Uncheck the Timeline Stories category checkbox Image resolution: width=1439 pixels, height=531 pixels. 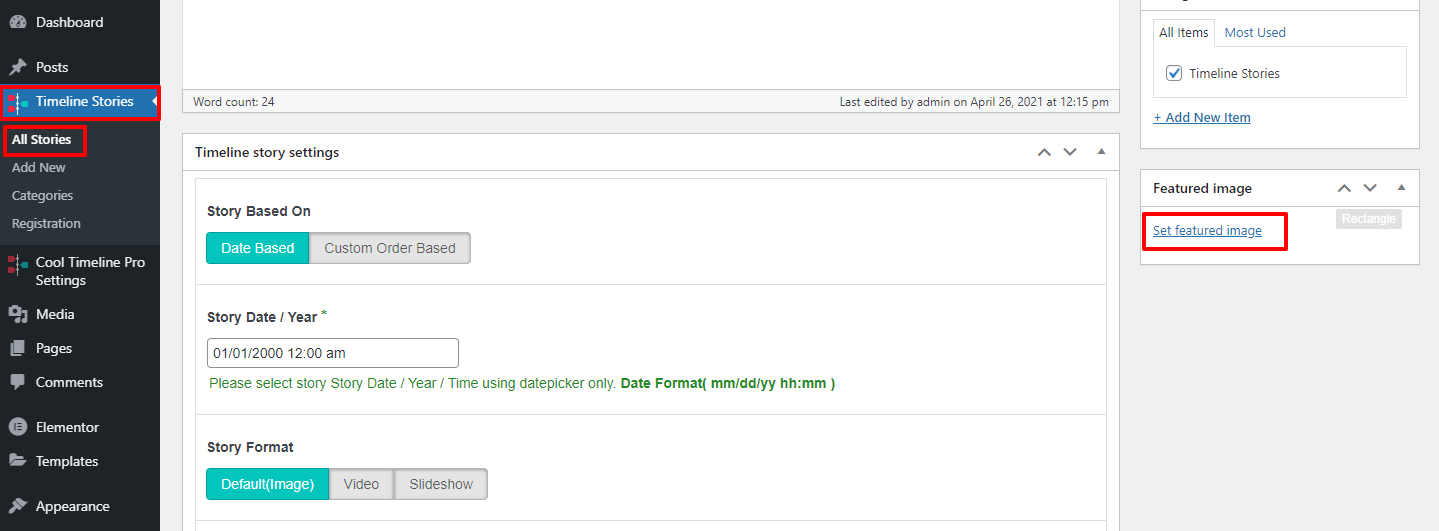click(x=1174, y=73)
